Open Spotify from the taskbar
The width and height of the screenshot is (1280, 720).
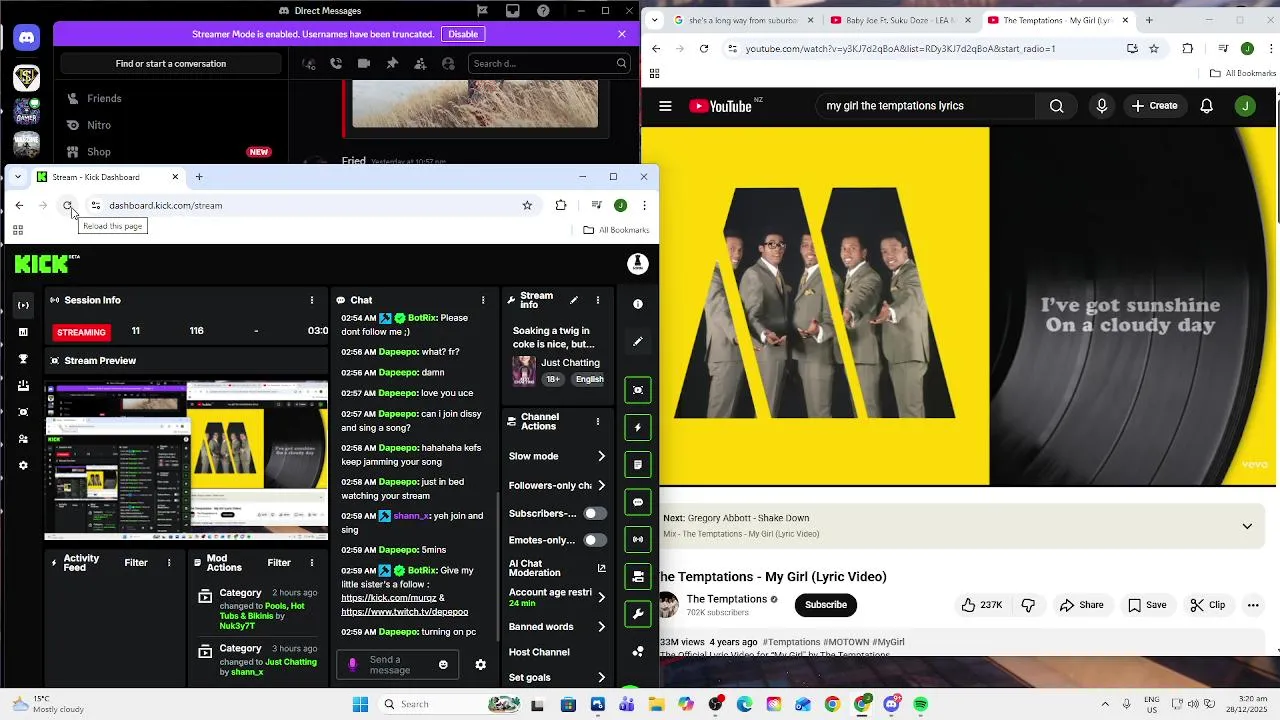pyautogui.click(x=921, y=704)
